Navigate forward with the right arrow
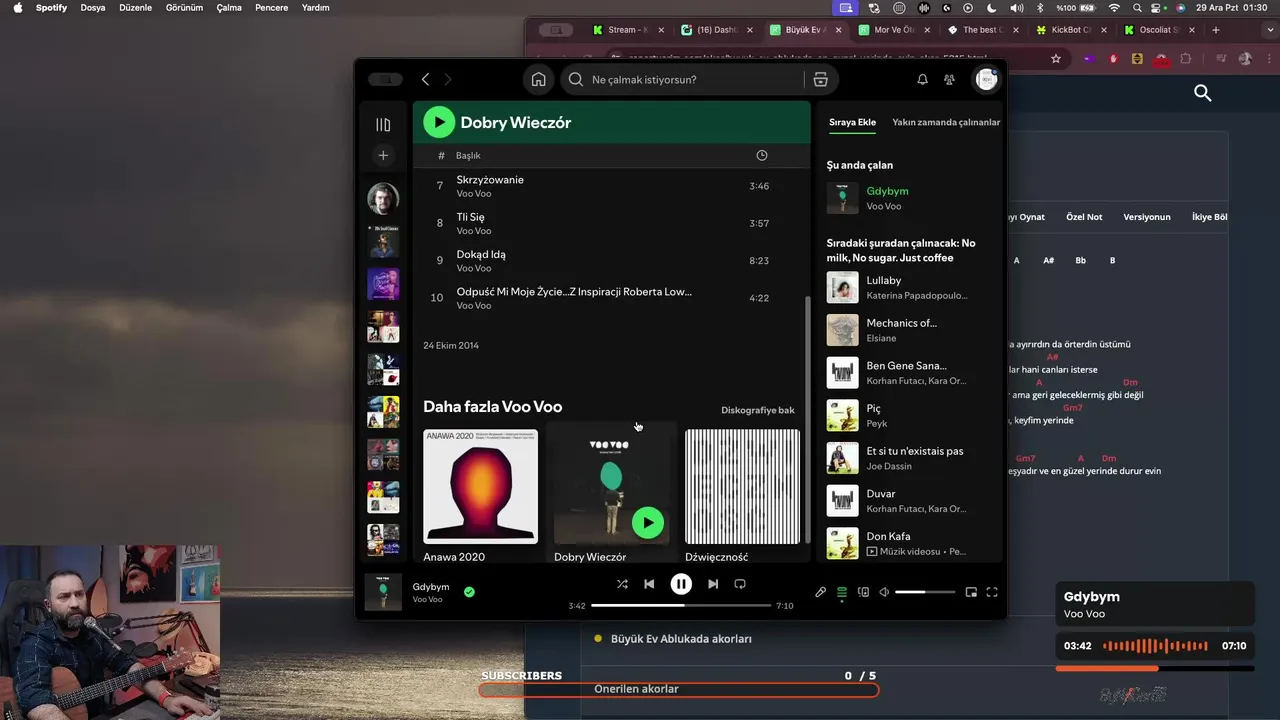1280x720 pixels. click(447, 80)
